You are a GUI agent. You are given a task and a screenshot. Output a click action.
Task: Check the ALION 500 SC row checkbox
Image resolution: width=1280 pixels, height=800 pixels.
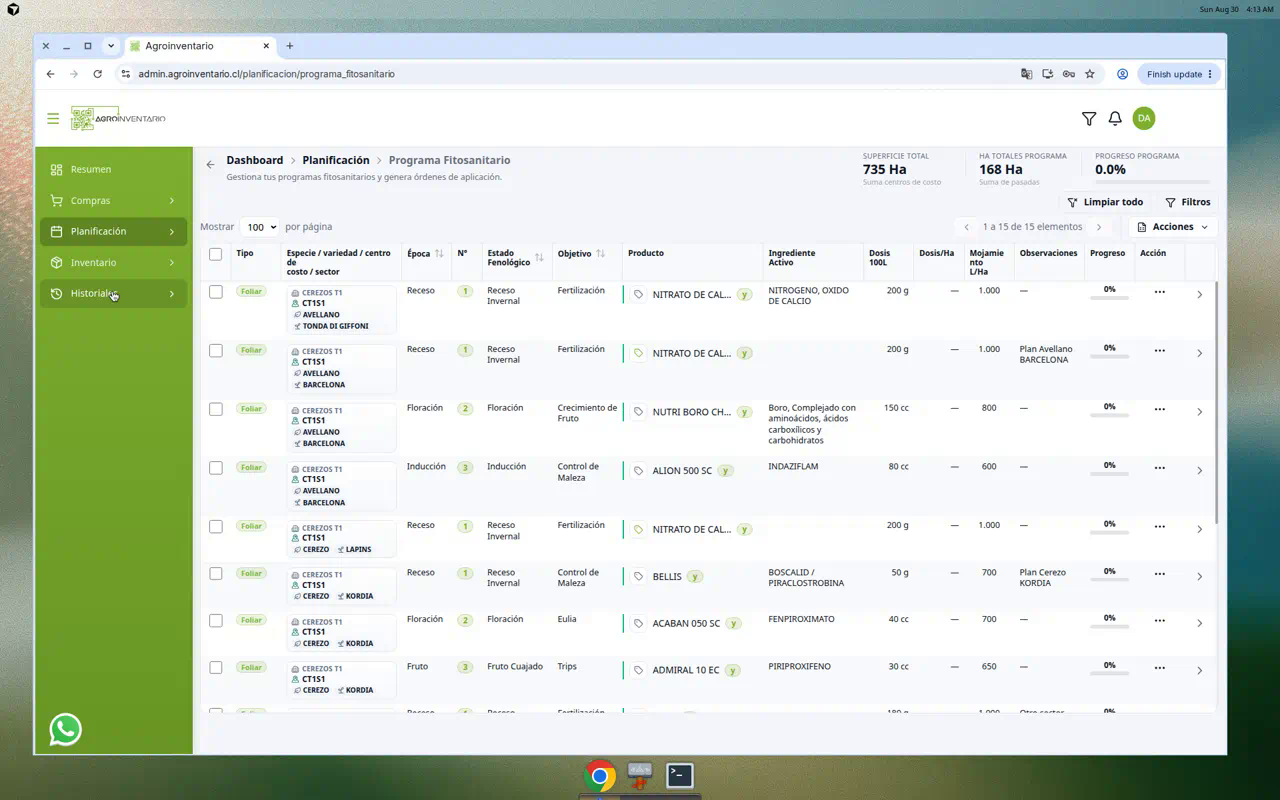click(x=215, y=468)
